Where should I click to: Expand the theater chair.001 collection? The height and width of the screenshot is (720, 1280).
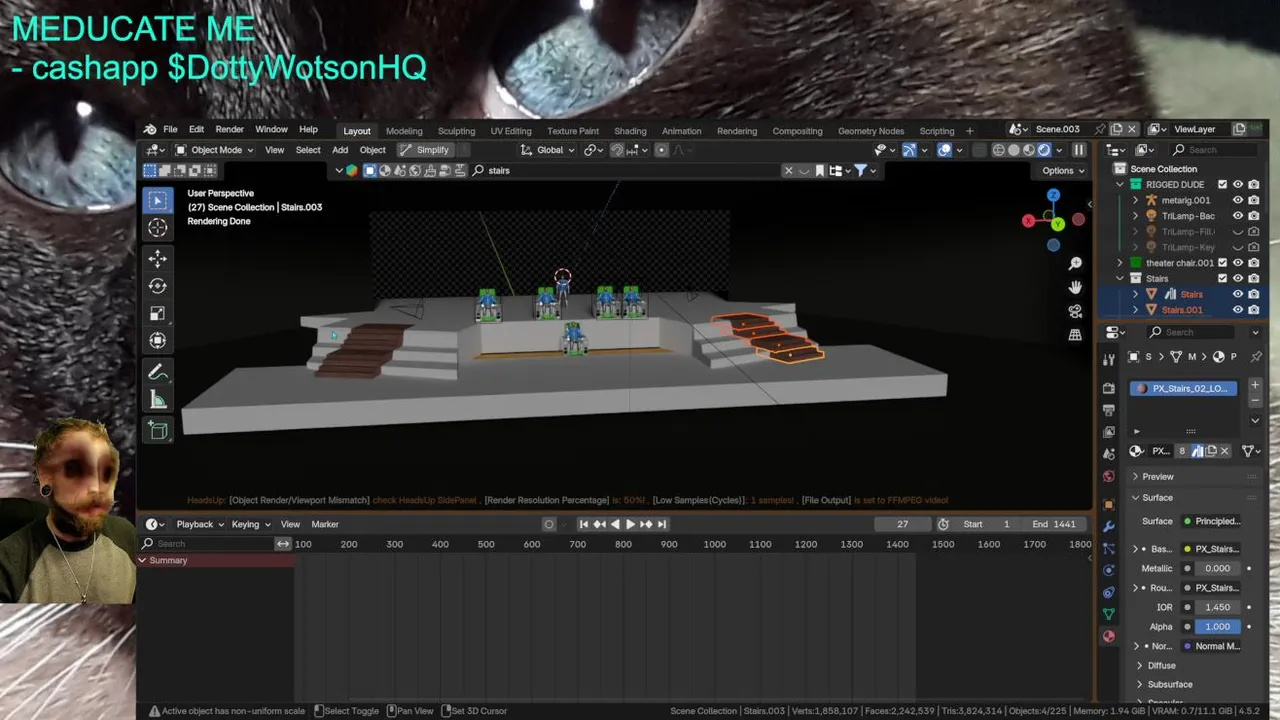(x=1120, y=263)
